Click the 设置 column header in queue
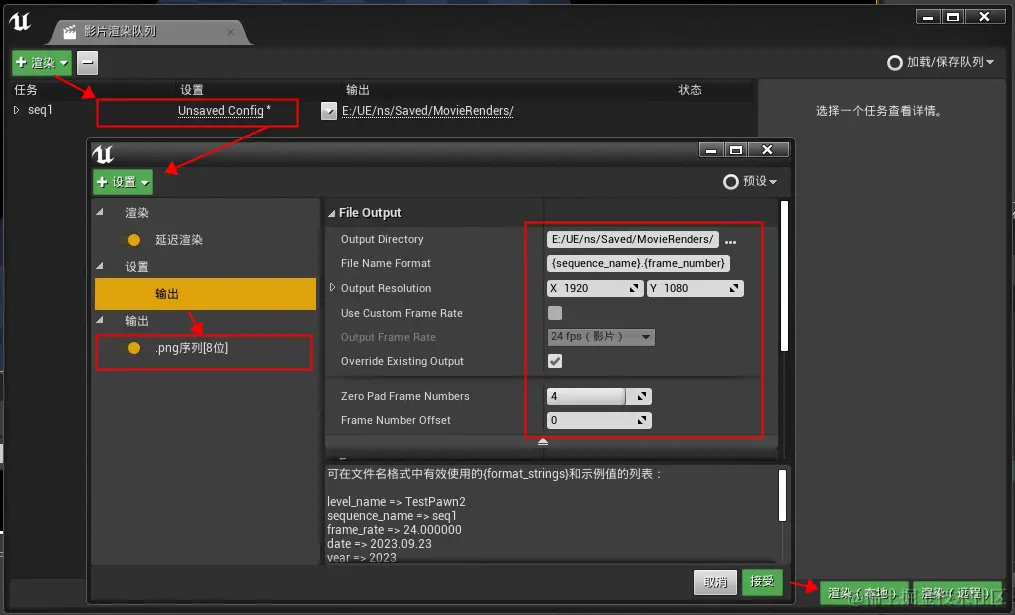Image resolution: width=1015 pixels, height=615 pixels. pyautogui.click(x=192, y=90)
